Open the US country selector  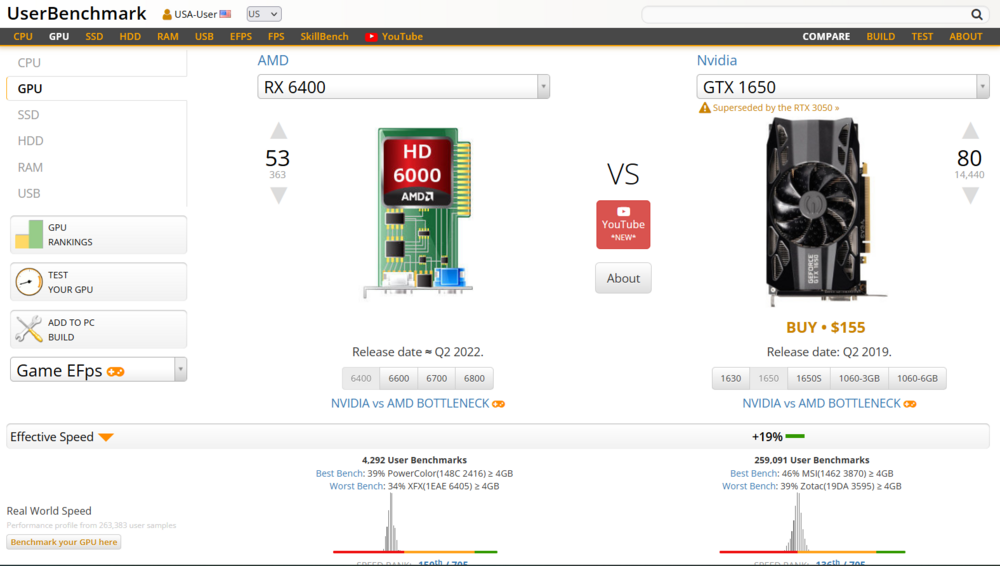click(264, 14)
